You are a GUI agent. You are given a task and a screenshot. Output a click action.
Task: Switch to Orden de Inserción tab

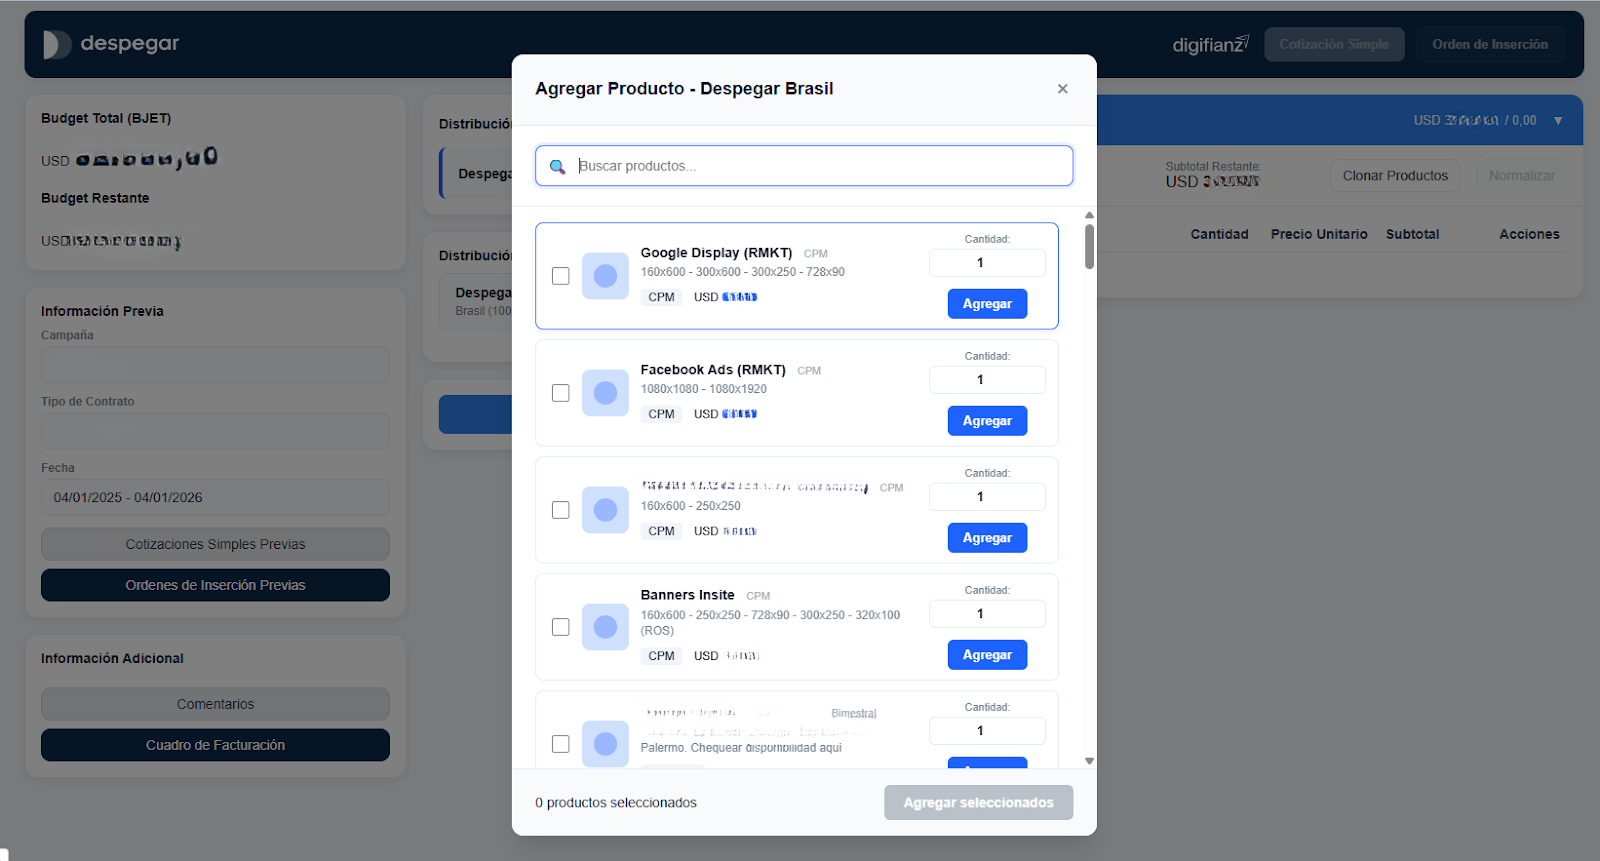(1490, 44)
